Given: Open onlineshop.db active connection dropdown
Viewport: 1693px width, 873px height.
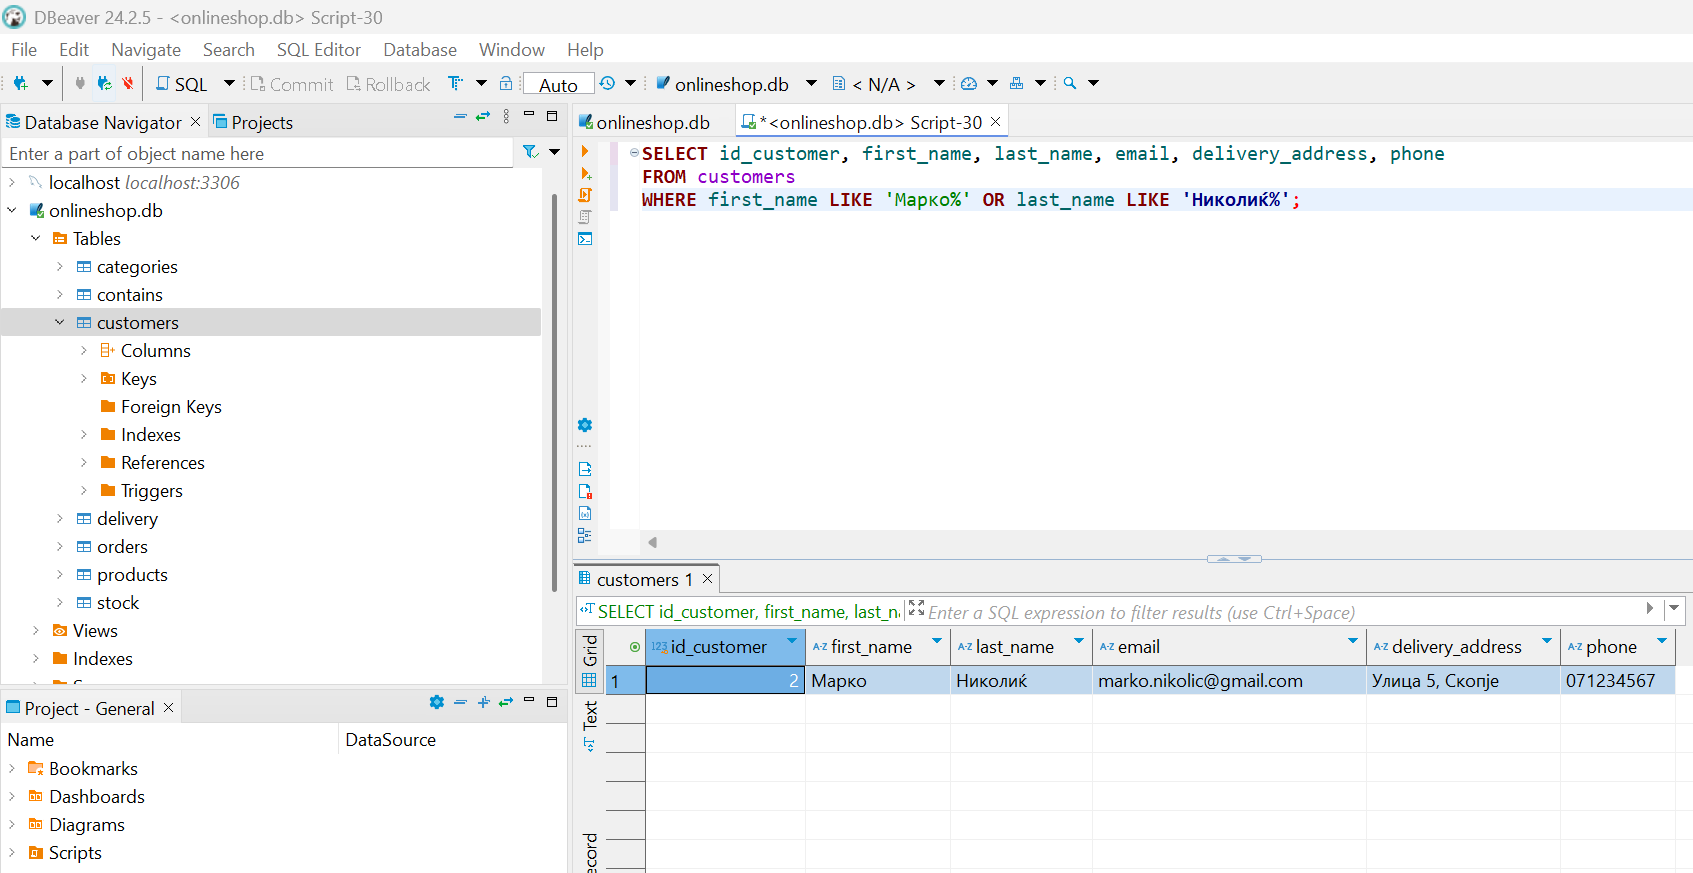Looking at the screenshot, I should (x=733, y=84).
